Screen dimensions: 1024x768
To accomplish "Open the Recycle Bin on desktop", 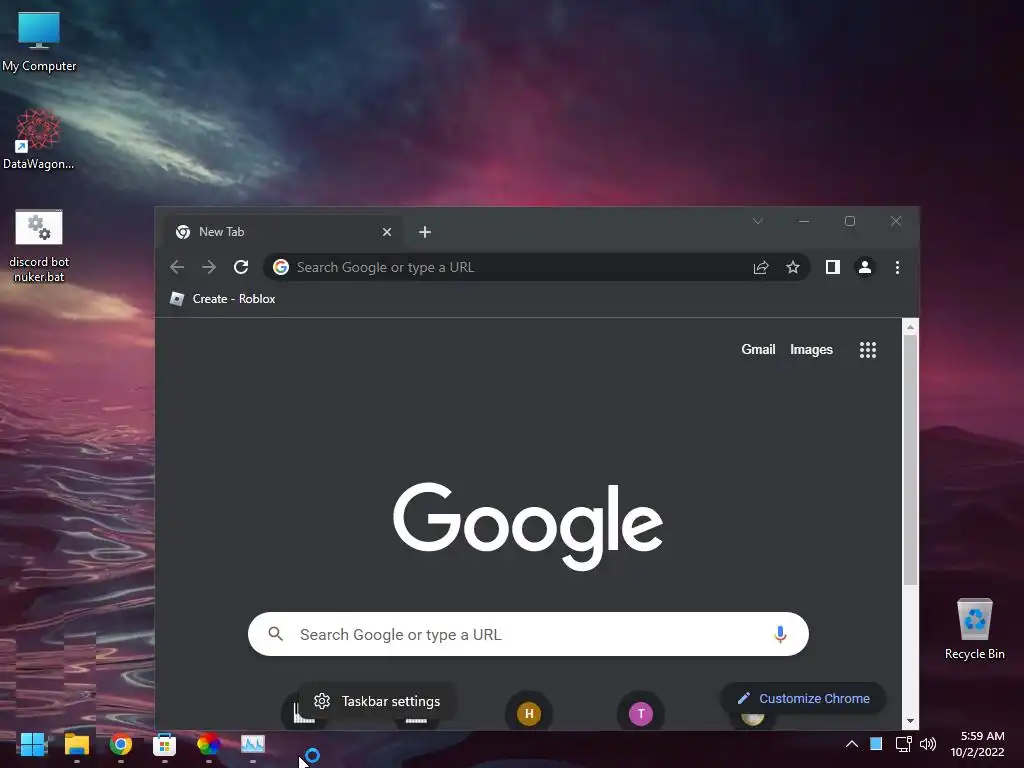I will pyautogui.click(x=974, y=628).
